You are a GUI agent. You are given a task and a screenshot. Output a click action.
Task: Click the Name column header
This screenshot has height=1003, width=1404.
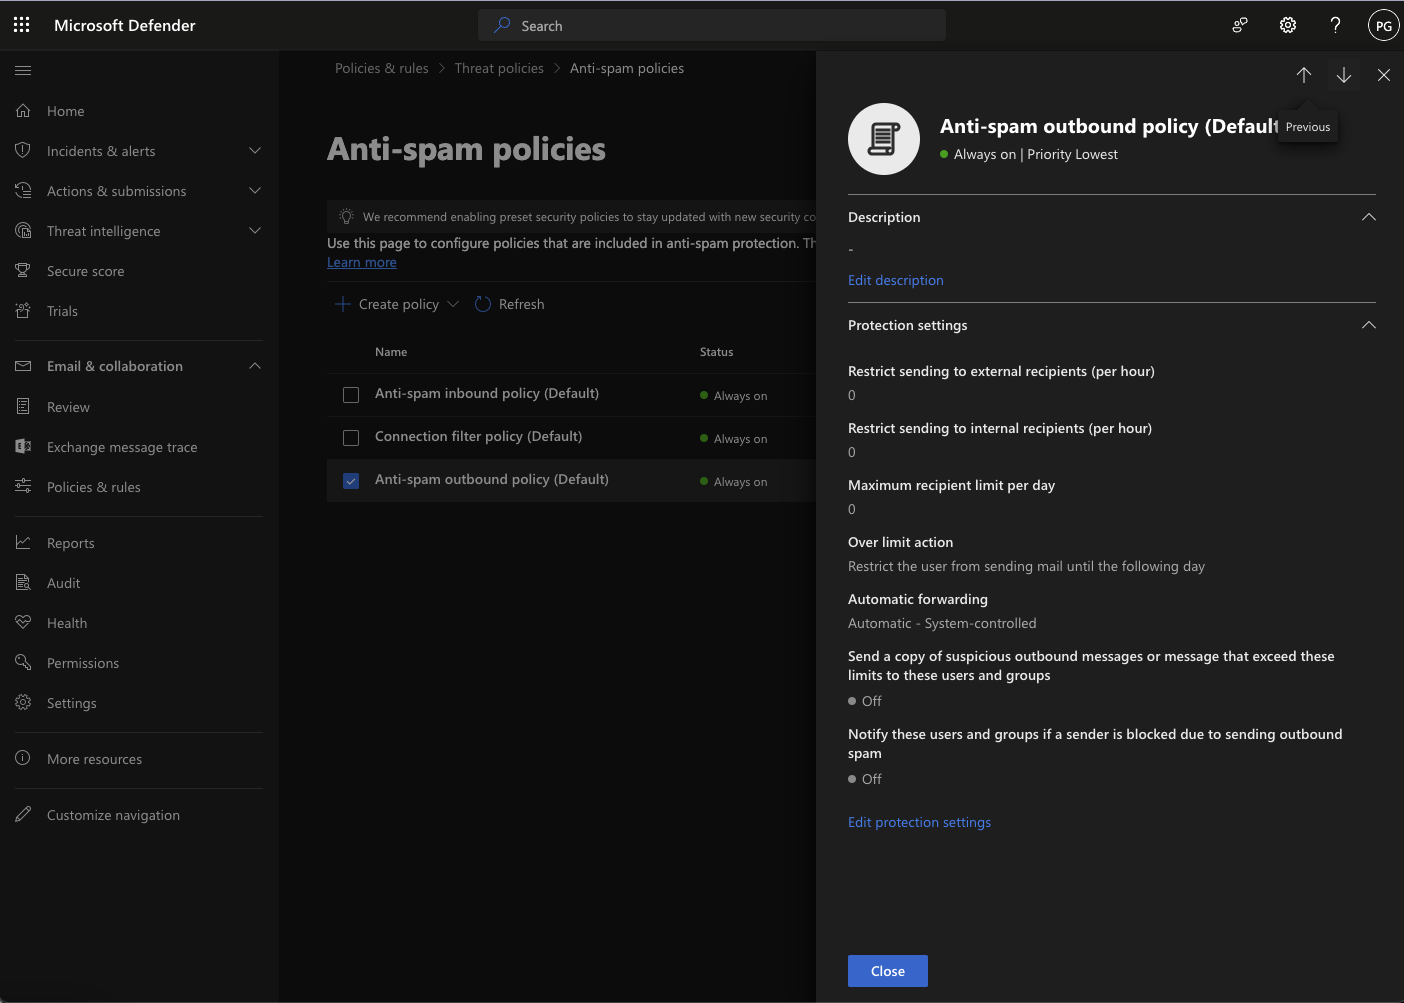click(x=391, y=352)
